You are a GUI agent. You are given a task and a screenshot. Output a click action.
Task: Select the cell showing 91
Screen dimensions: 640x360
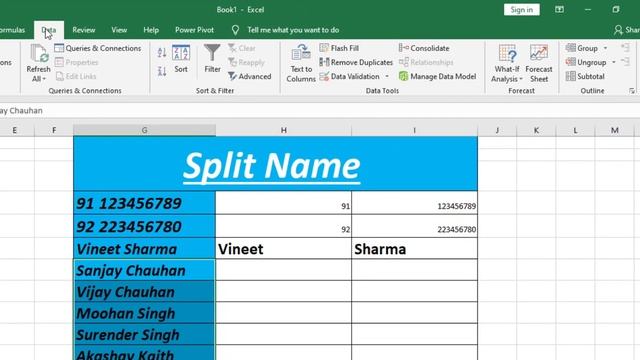283,203
